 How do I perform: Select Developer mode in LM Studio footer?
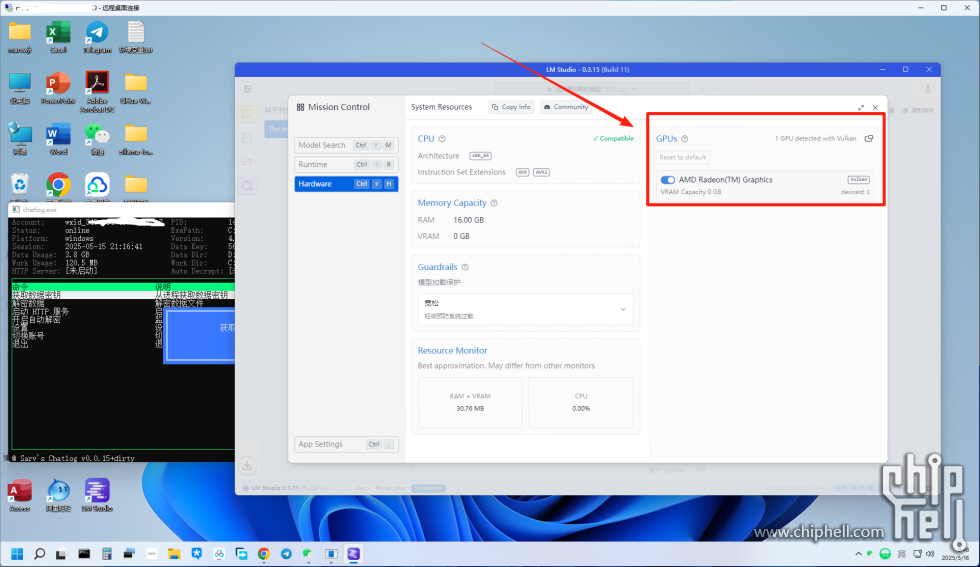click(x=428, y=488)
